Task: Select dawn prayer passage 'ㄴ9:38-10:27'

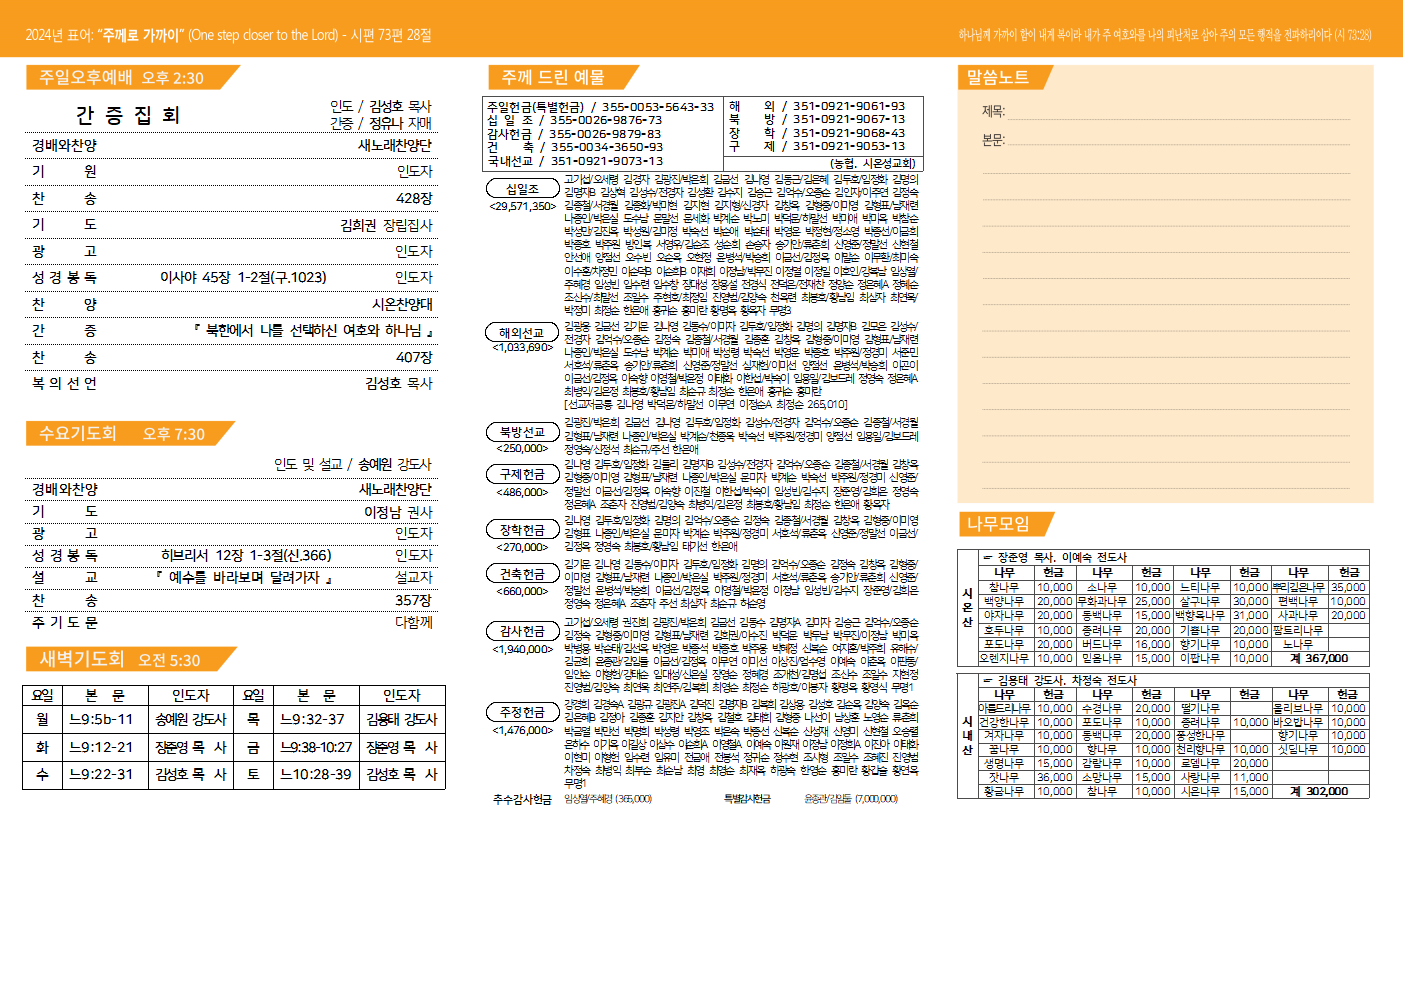Action: point(316,747)
